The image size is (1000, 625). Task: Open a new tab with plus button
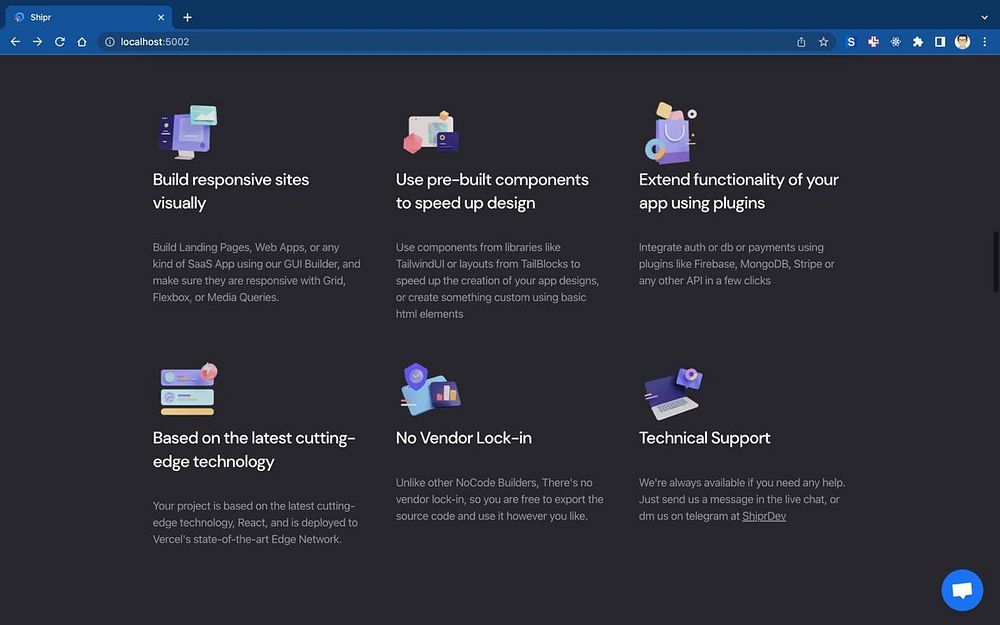187,17
